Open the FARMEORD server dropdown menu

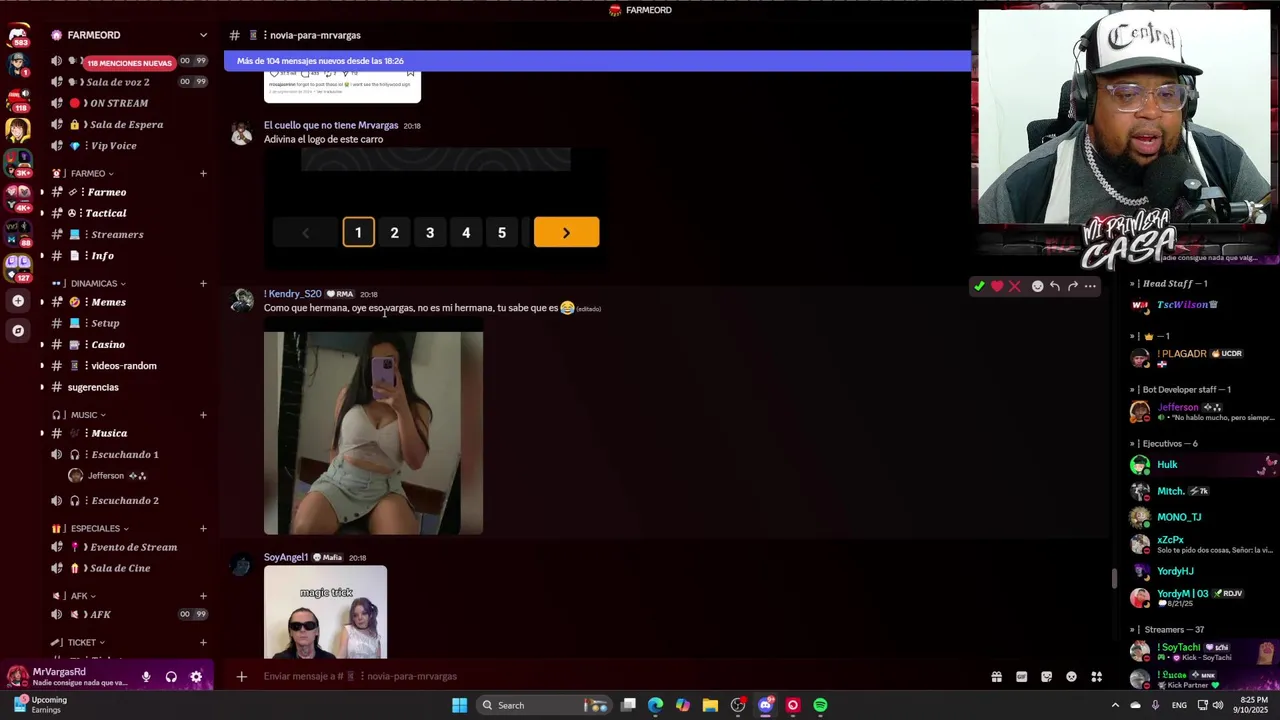(203, 35)
